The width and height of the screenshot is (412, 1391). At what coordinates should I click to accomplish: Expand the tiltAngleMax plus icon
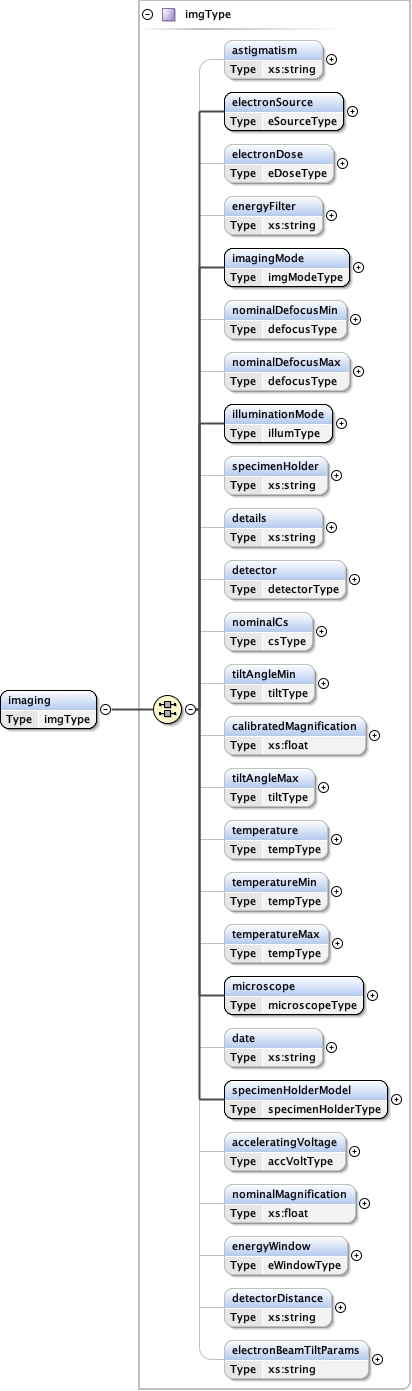click(x=323, y=787)
